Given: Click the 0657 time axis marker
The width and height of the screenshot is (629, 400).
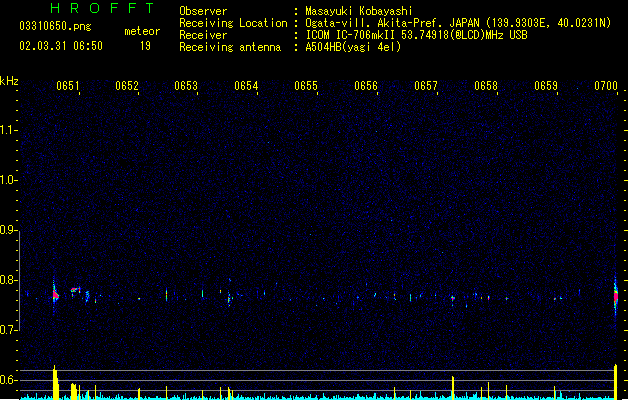Looking at the screenshot, I should (426, 86).
